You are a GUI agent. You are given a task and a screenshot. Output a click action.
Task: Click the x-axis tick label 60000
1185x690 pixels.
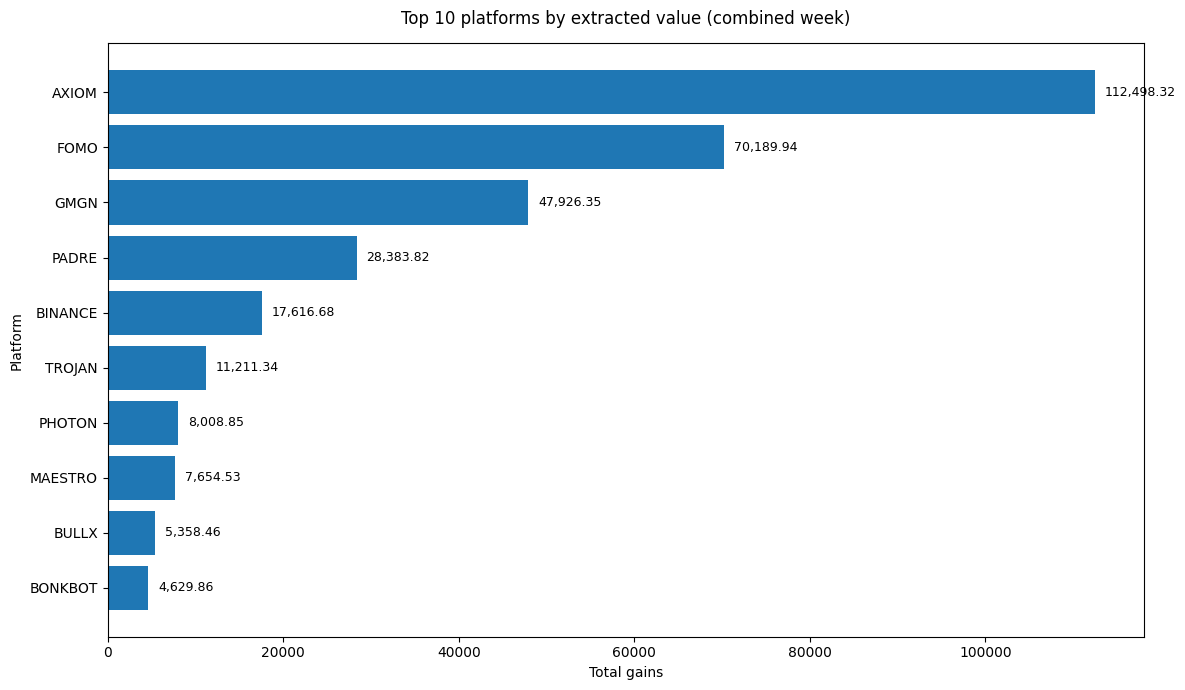click(x=635, y=652)
